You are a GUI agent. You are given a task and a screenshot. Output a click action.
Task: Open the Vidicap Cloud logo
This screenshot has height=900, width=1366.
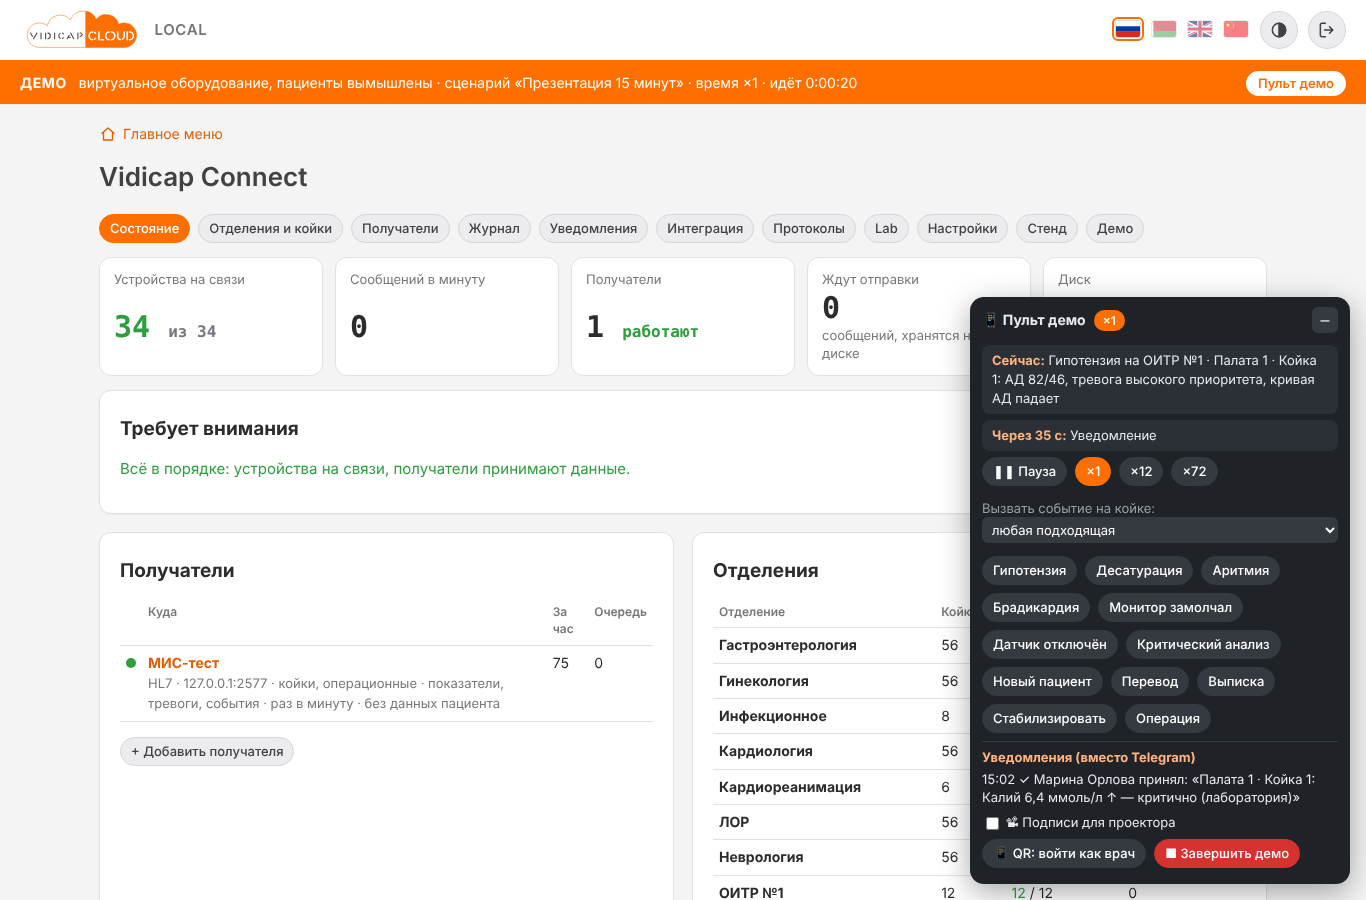pos(82,30)
